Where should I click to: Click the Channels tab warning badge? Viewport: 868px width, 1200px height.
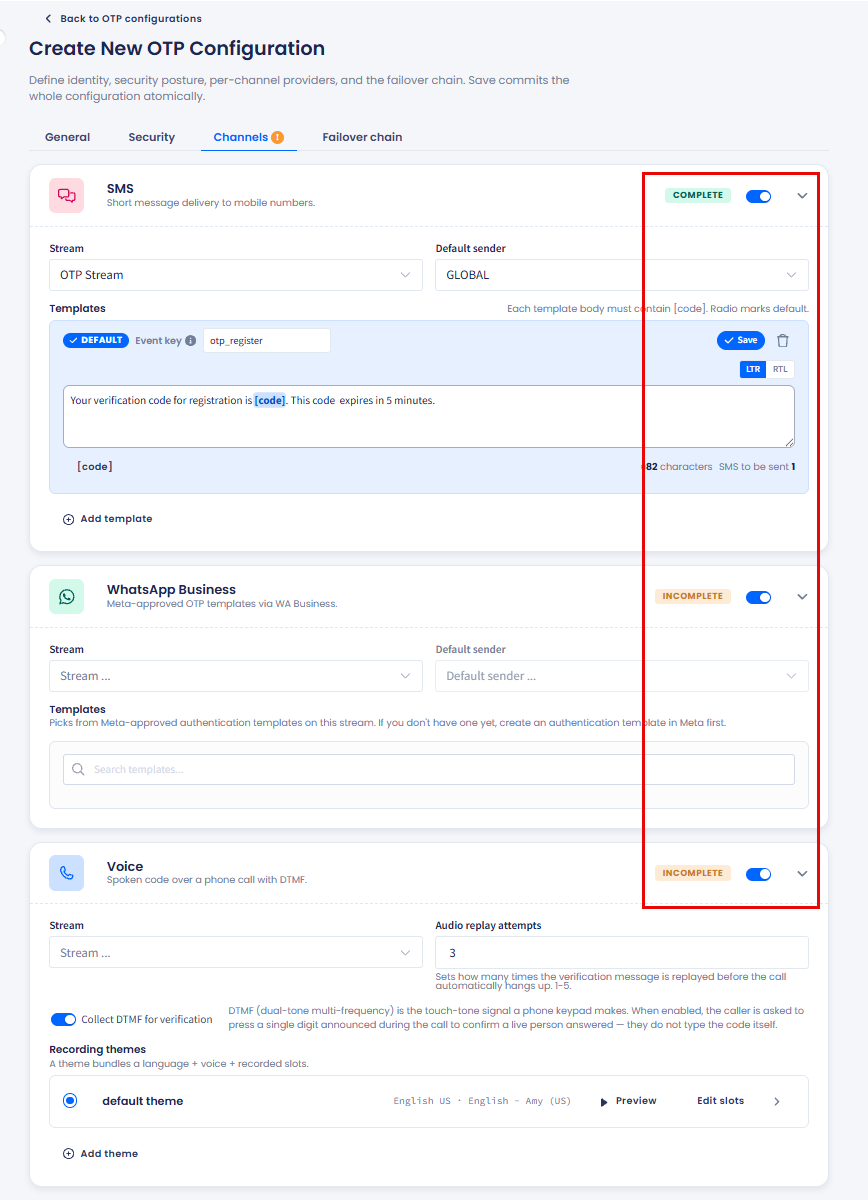click(x=277, y=137)
